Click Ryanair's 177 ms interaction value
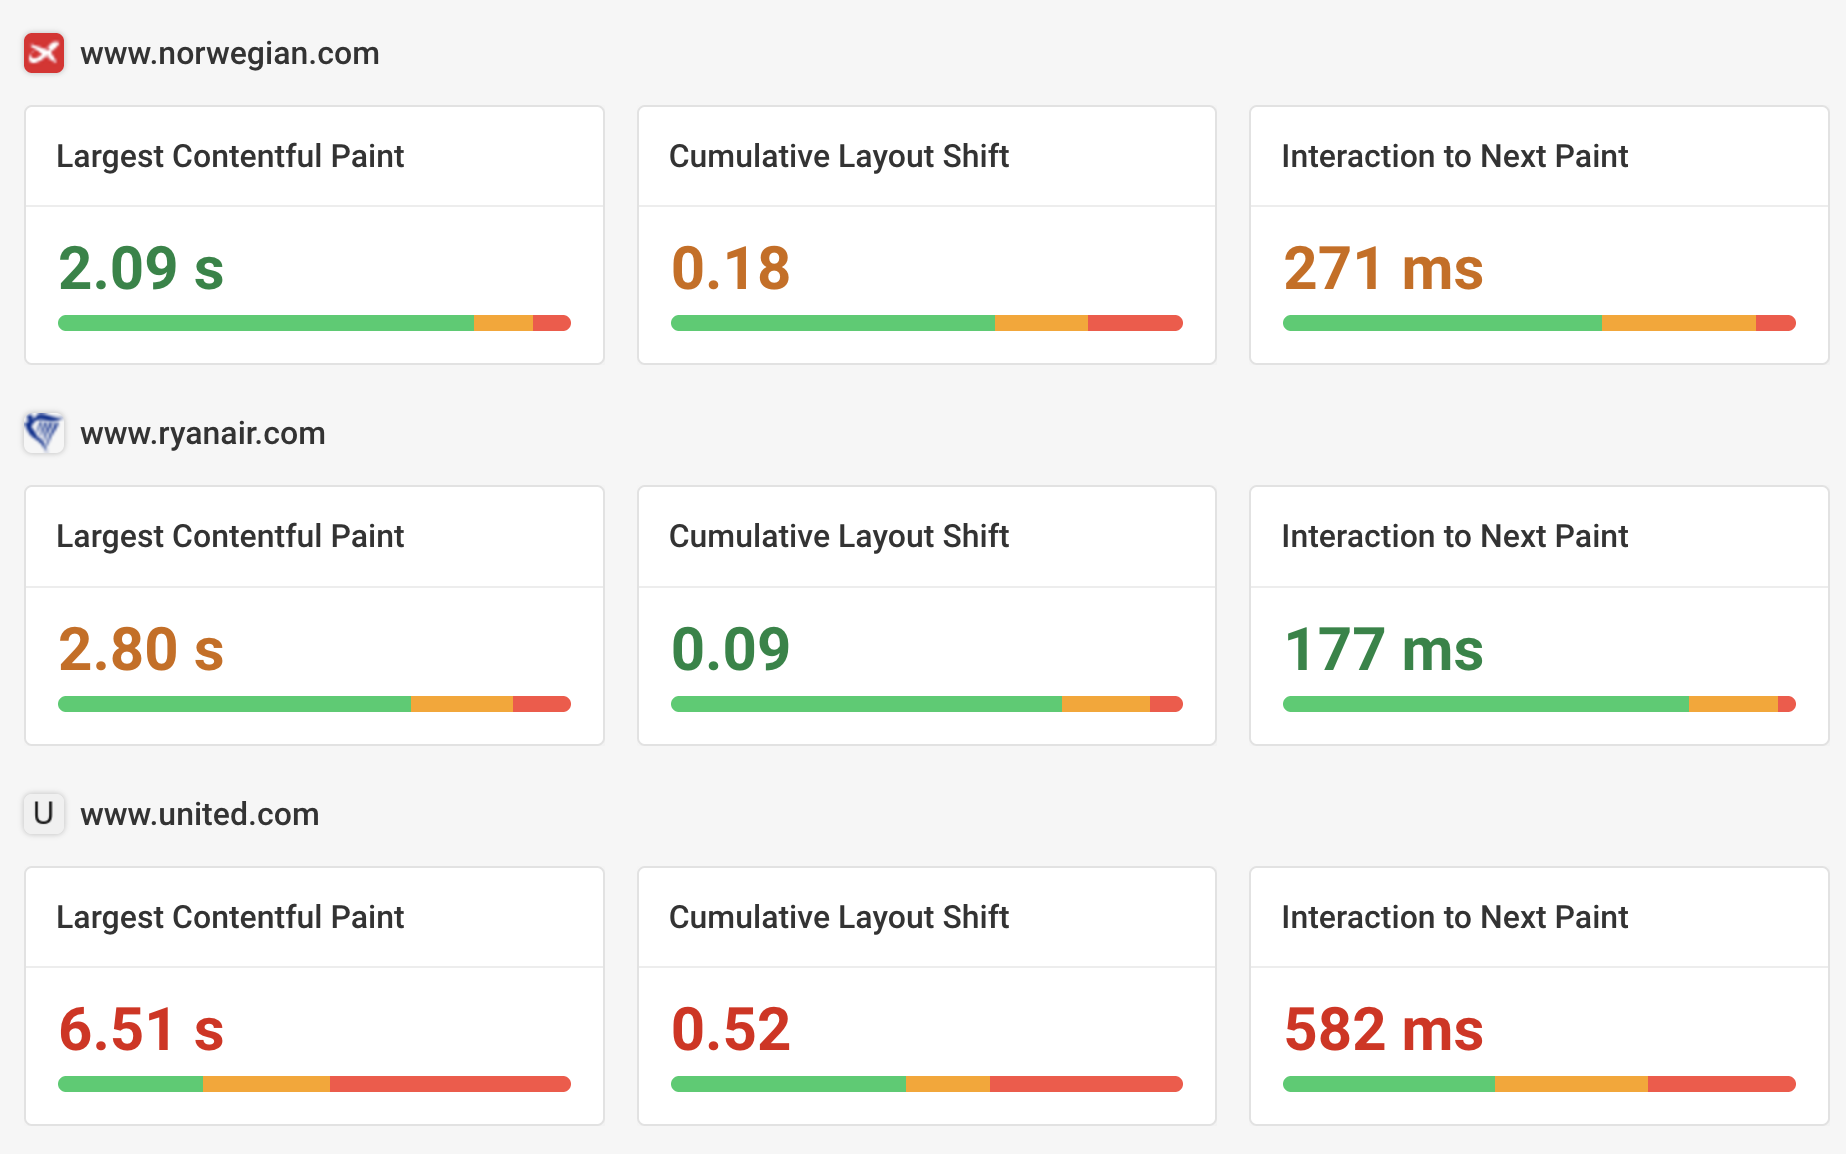Viewport: 1846px width, 1154px height. coord(1383,649)
